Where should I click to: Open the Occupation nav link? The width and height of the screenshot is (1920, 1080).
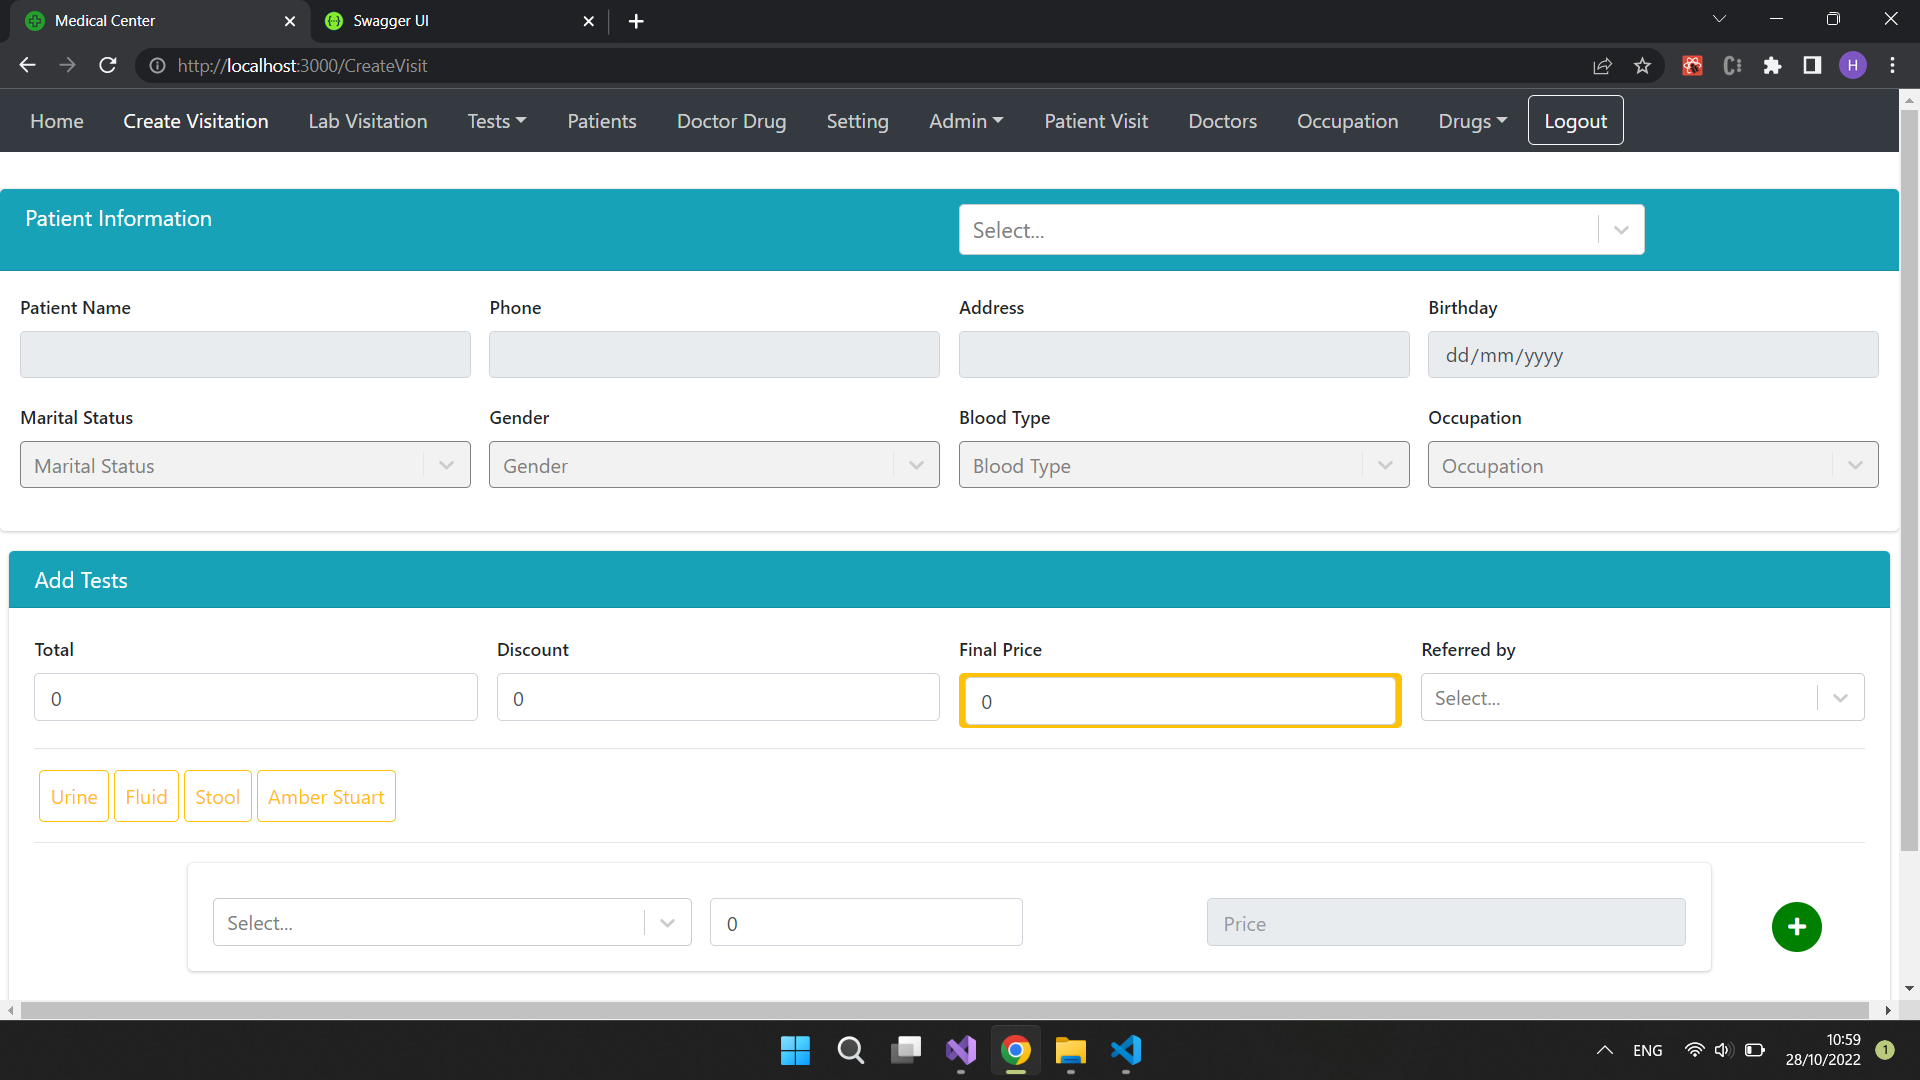(x=1347, y=121)
